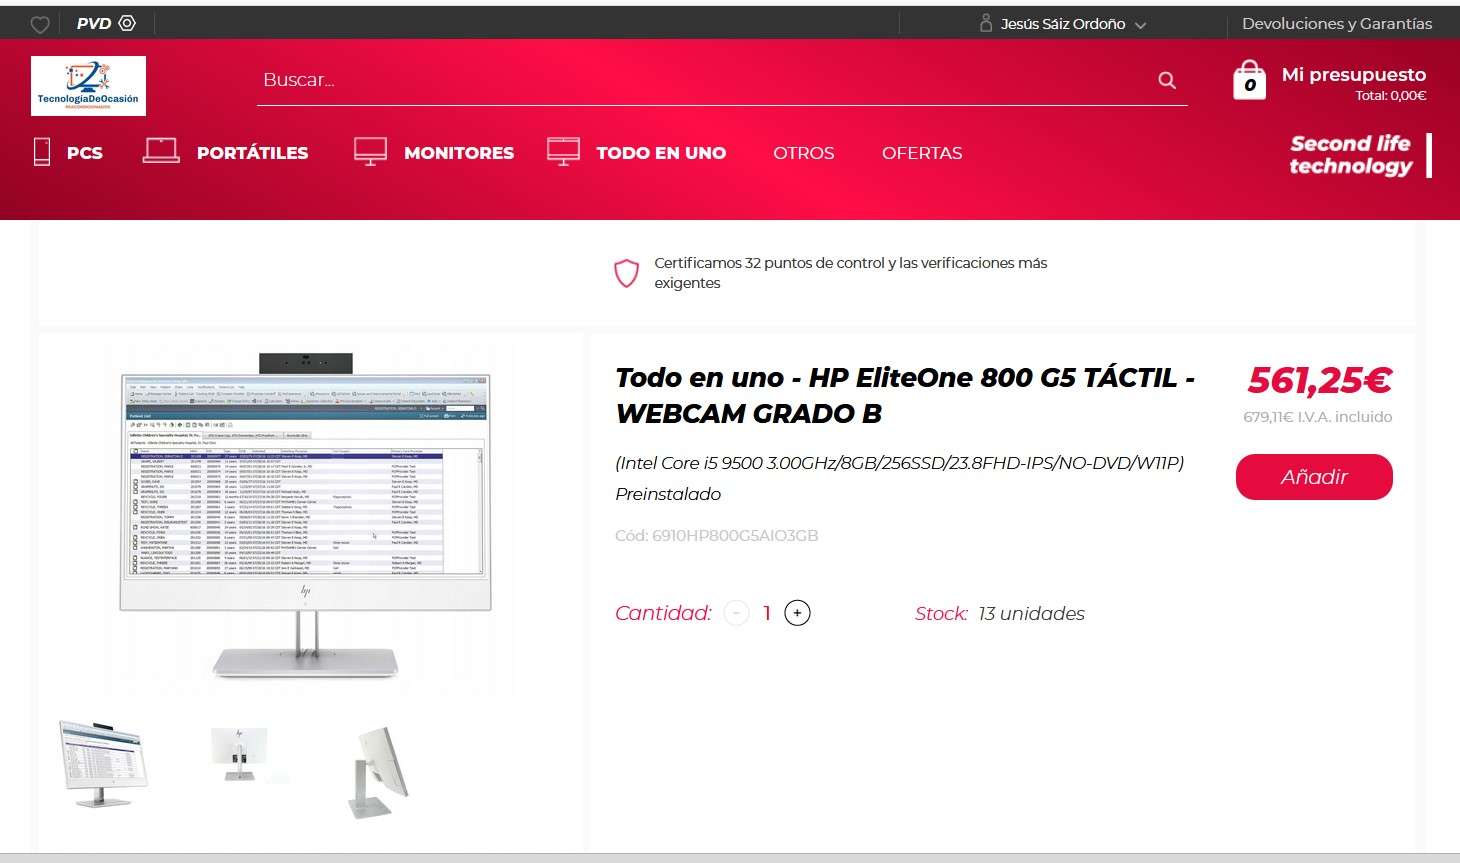The height and width of the screenshot is (863, 1460).
Task: Decrease quantity with the minus button
Action: coord(736,613)
